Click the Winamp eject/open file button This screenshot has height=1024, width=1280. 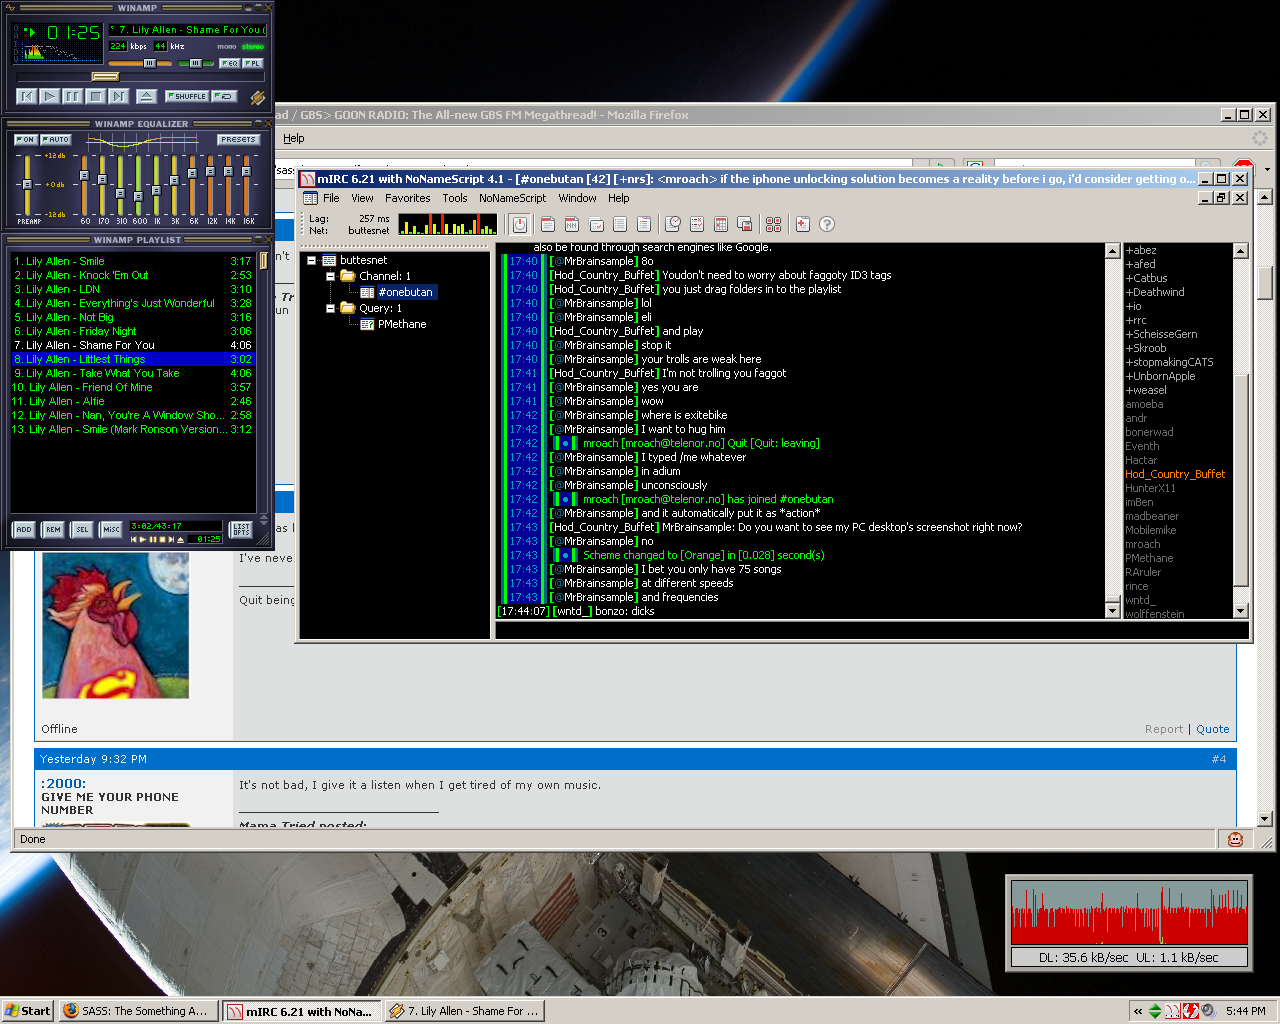point(146,96)
